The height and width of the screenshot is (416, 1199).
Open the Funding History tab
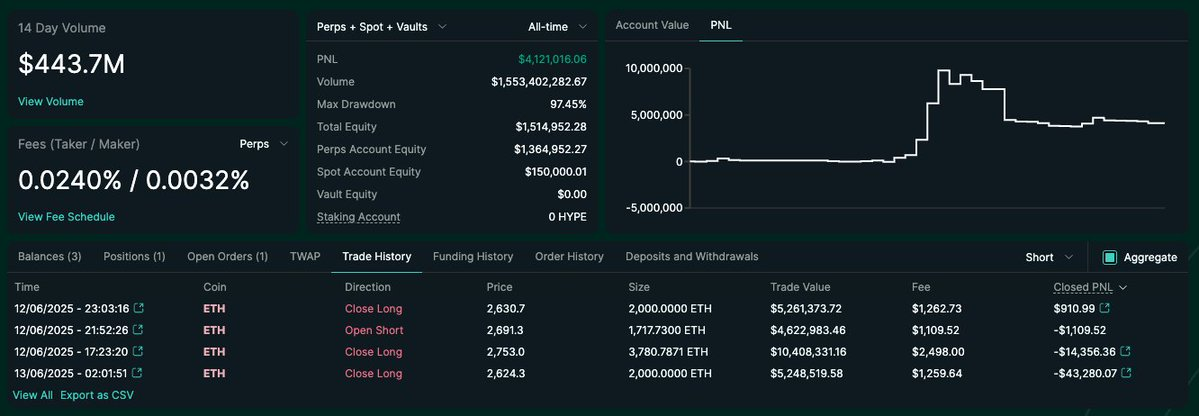click(473, 257)
